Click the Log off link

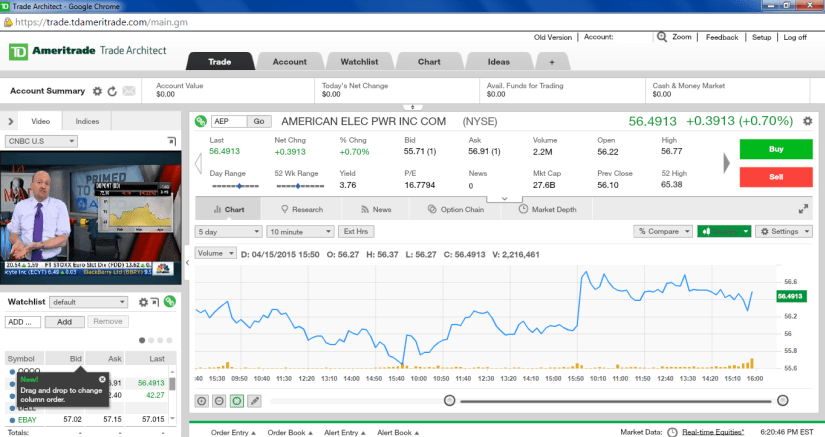[x=795, y=37]
